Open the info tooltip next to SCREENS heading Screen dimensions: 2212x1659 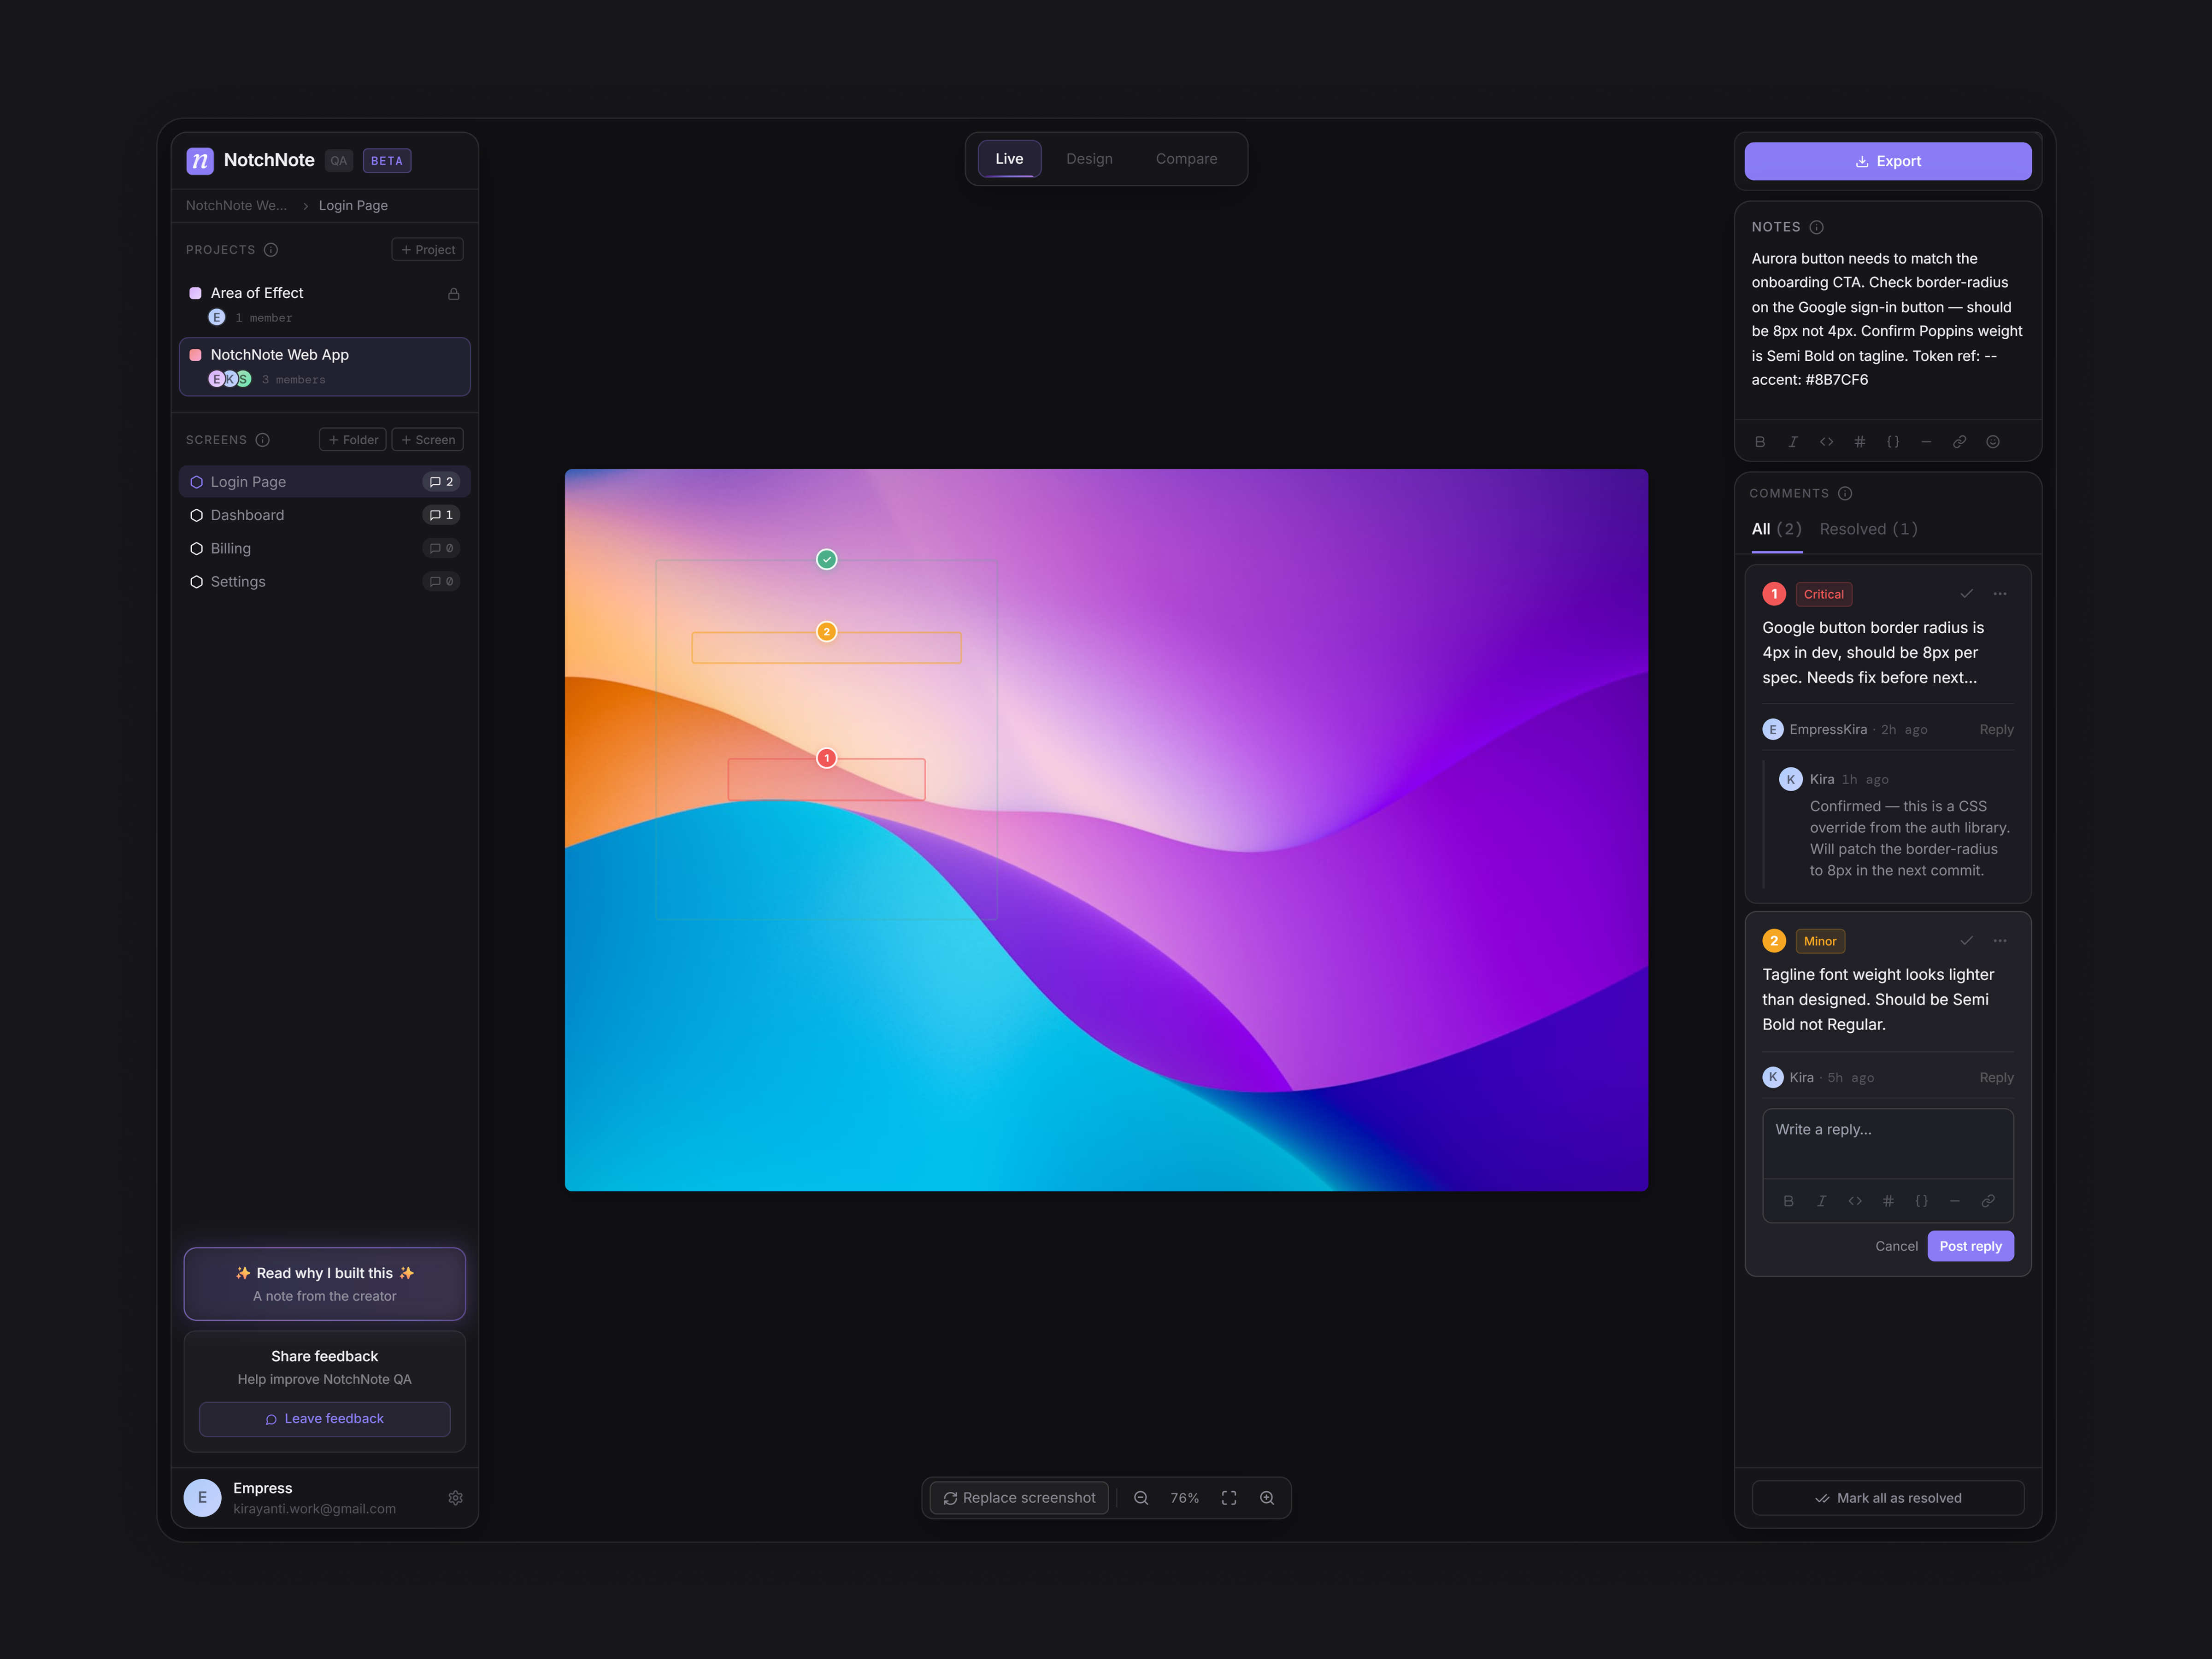[263, 440]
